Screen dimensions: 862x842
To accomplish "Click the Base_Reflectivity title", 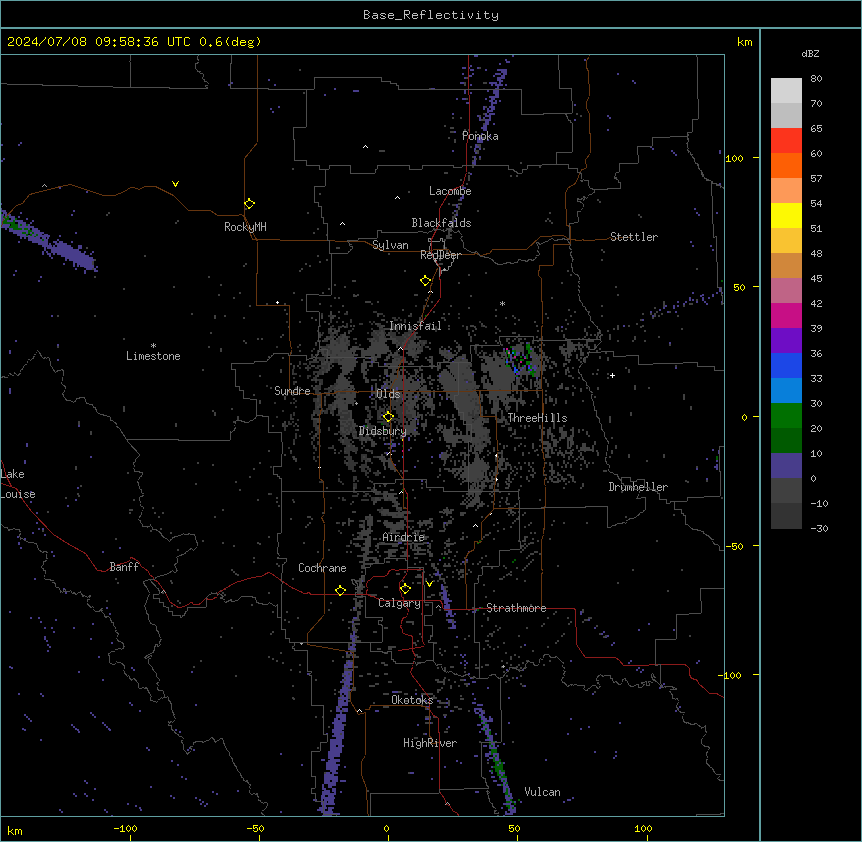I will (431, 15).
